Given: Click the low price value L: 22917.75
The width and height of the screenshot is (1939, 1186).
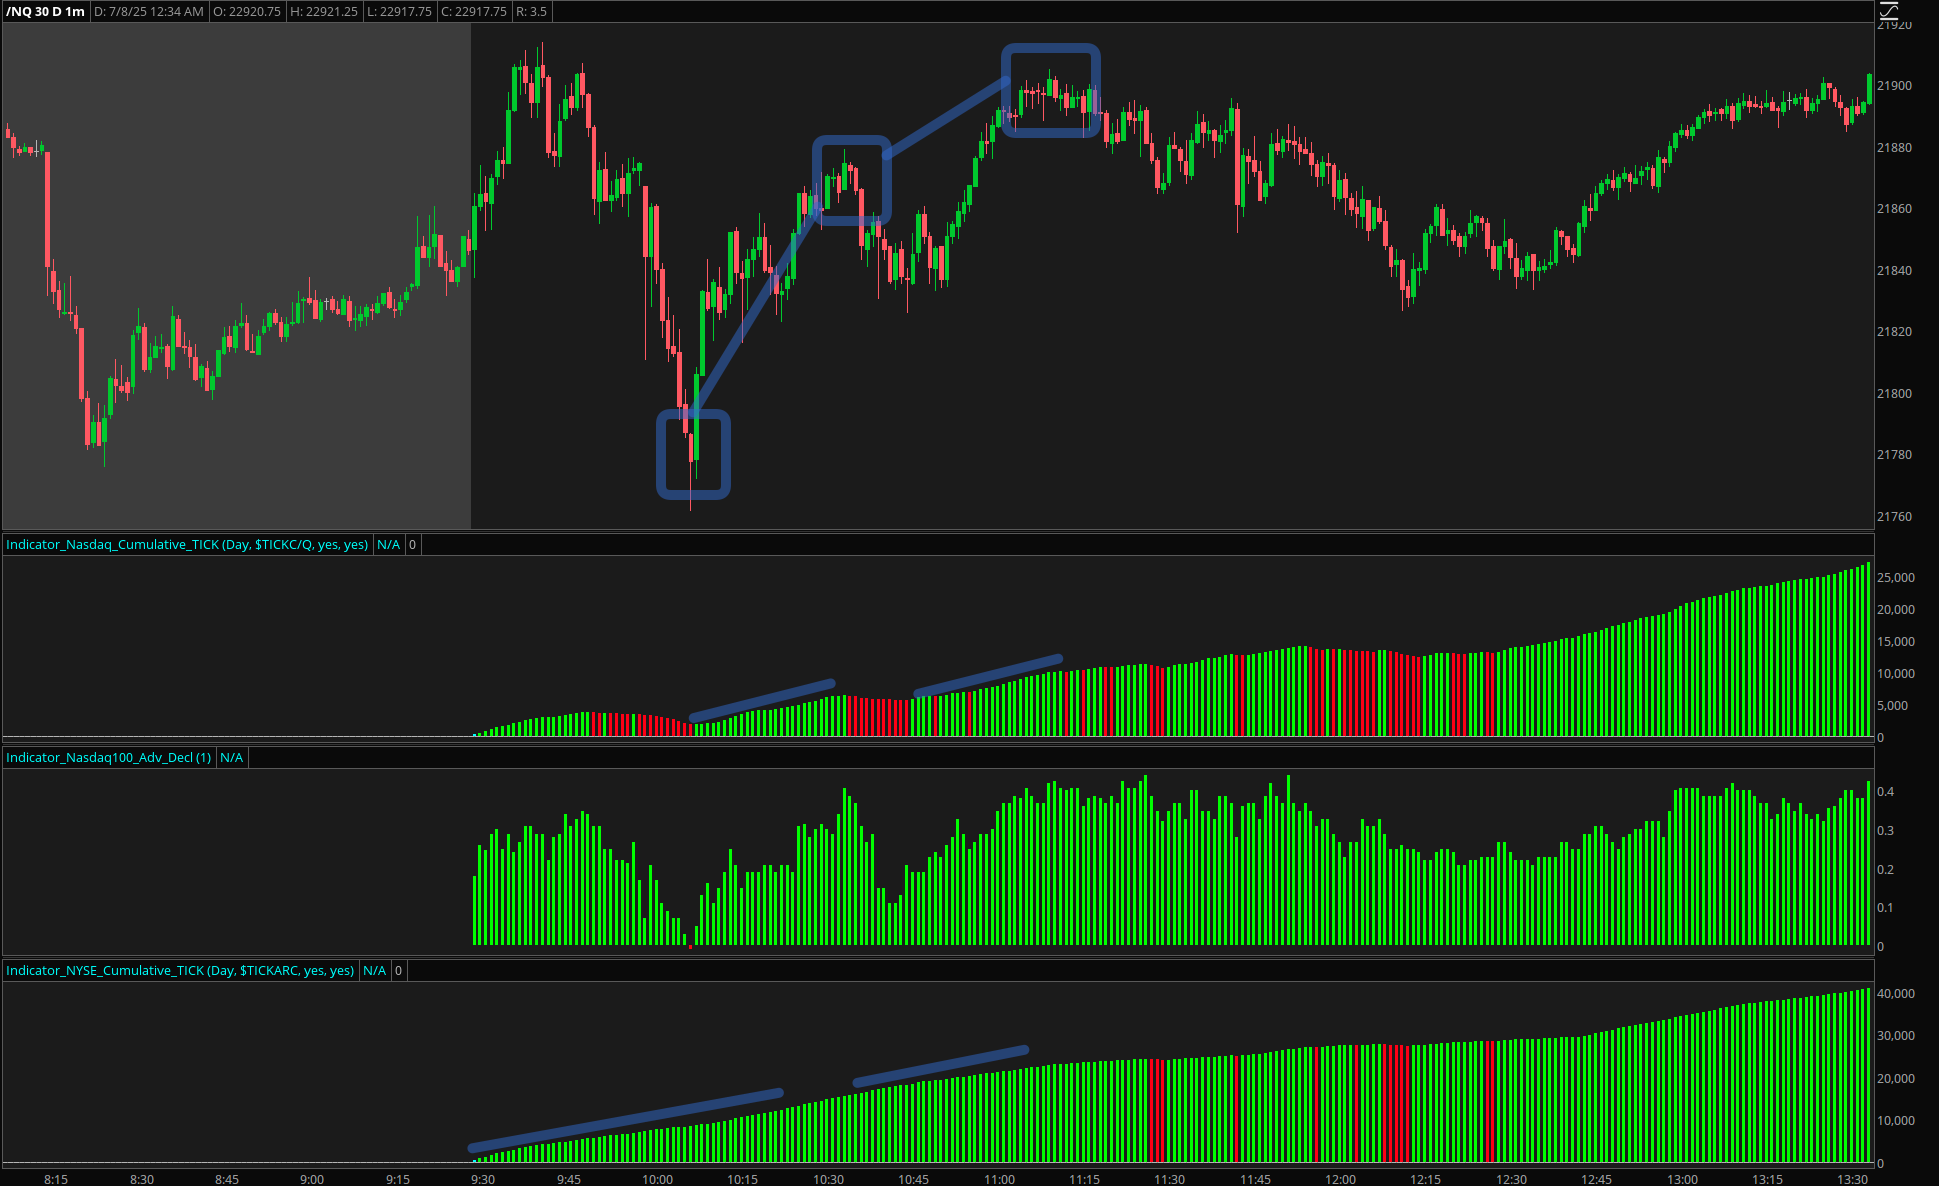Looking at the screenshot, I should pyautogui.click(x=399, y=12).
